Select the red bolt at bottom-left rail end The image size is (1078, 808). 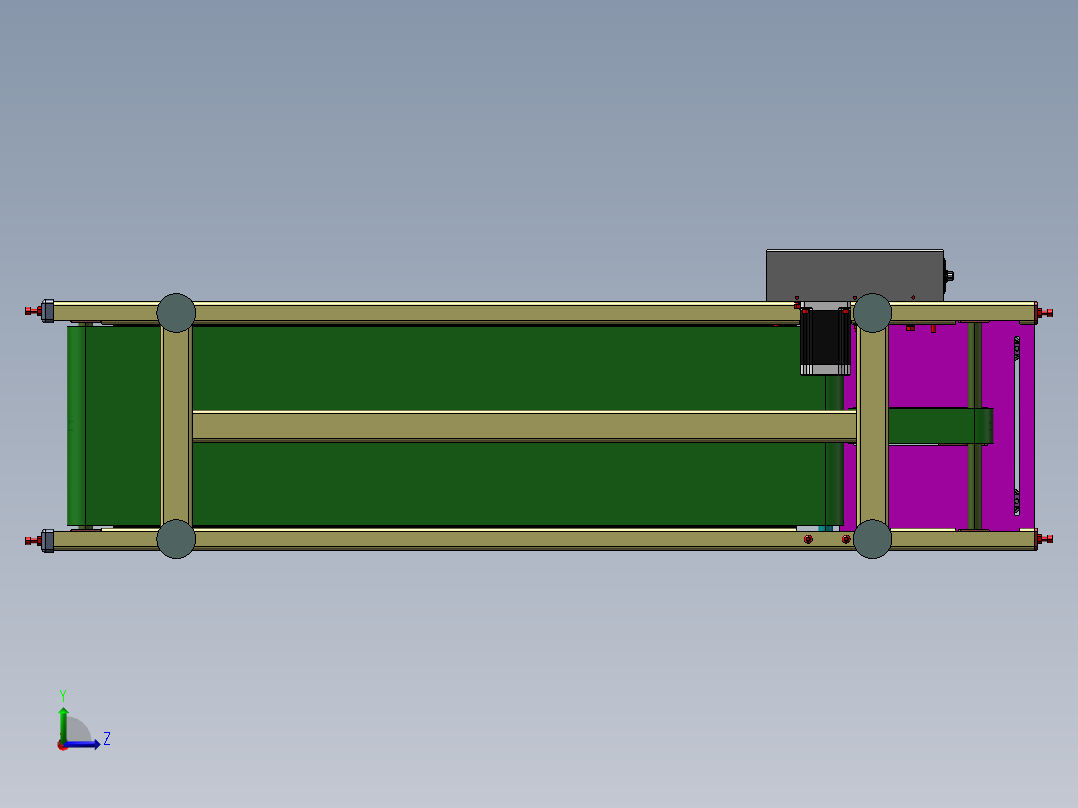point(33,541)
